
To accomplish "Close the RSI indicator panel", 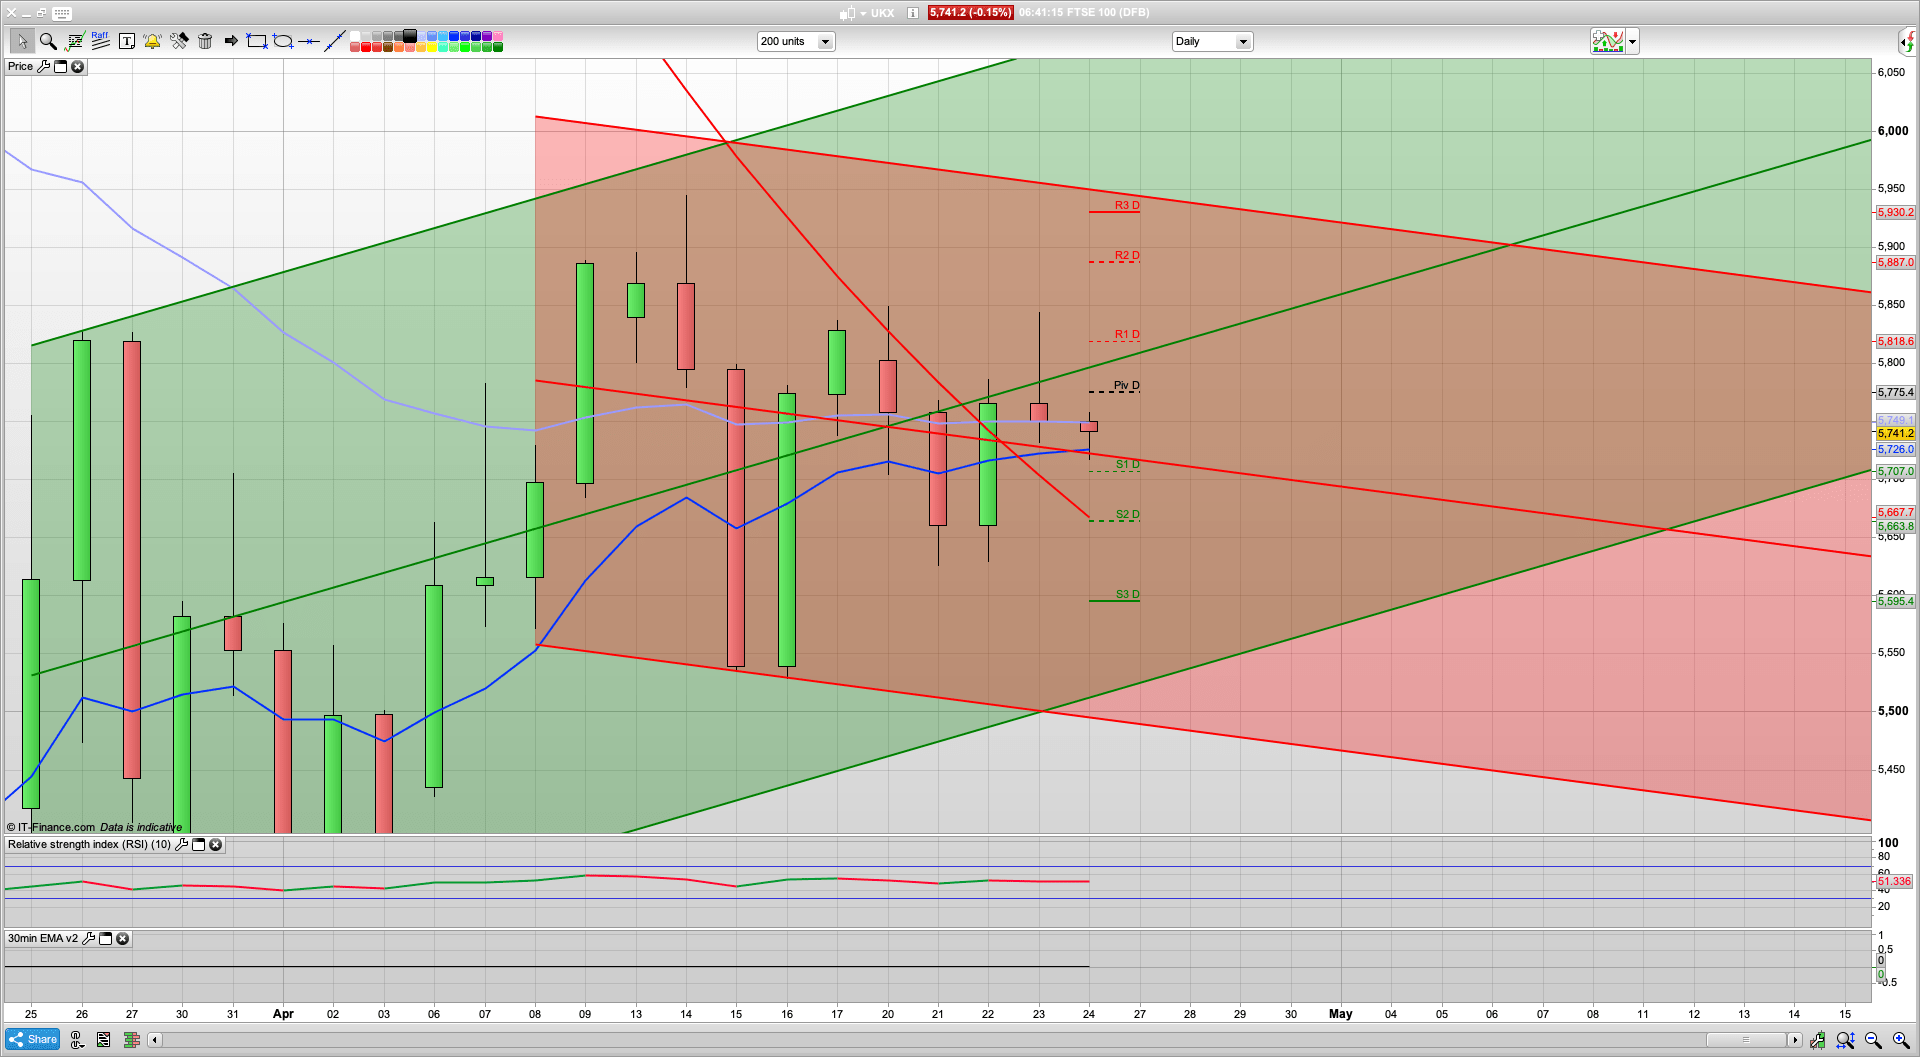I will point(215,845).
